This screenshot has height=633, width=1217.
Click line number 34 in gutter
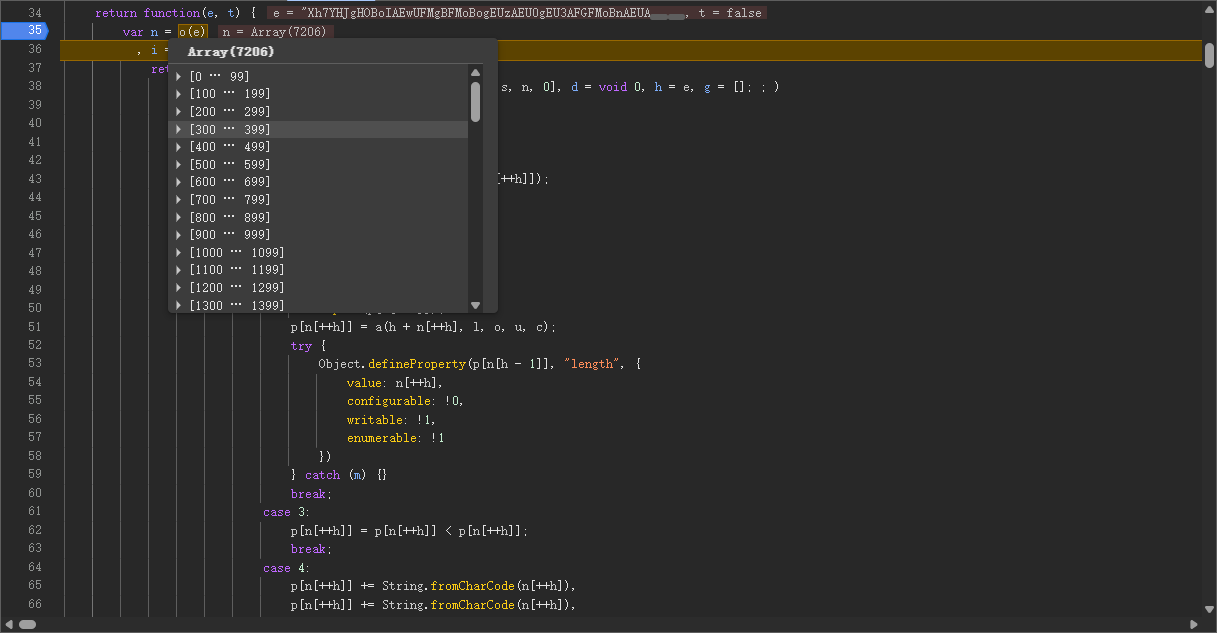tap(35, 13)
